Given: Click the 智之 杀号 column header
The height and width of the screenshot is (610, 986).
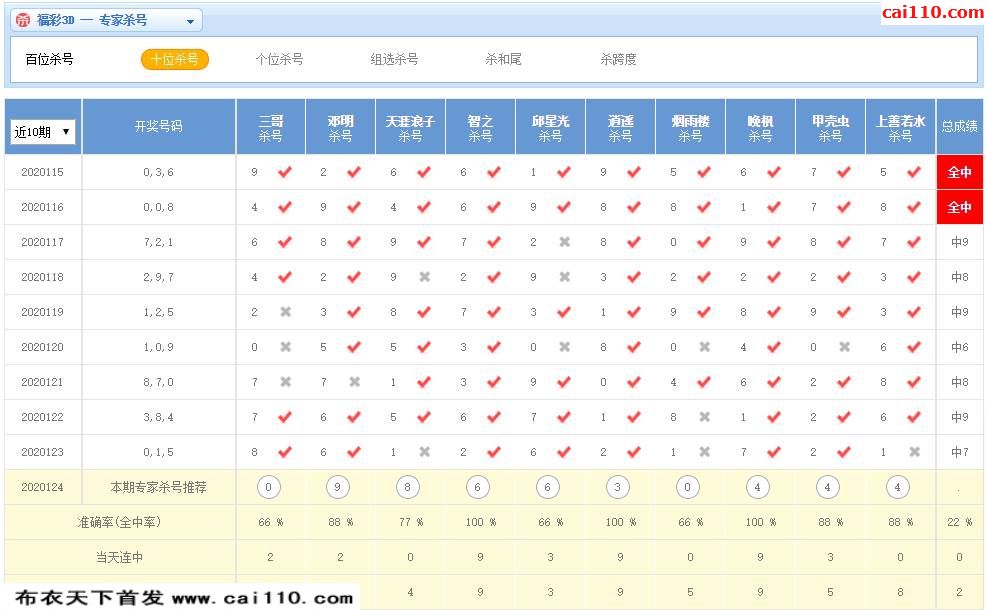Looking at the screenshot, I should [x=480, y=128].
